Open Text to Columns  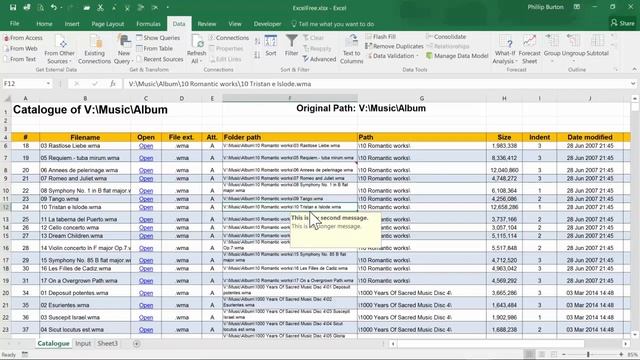[351, 49]
